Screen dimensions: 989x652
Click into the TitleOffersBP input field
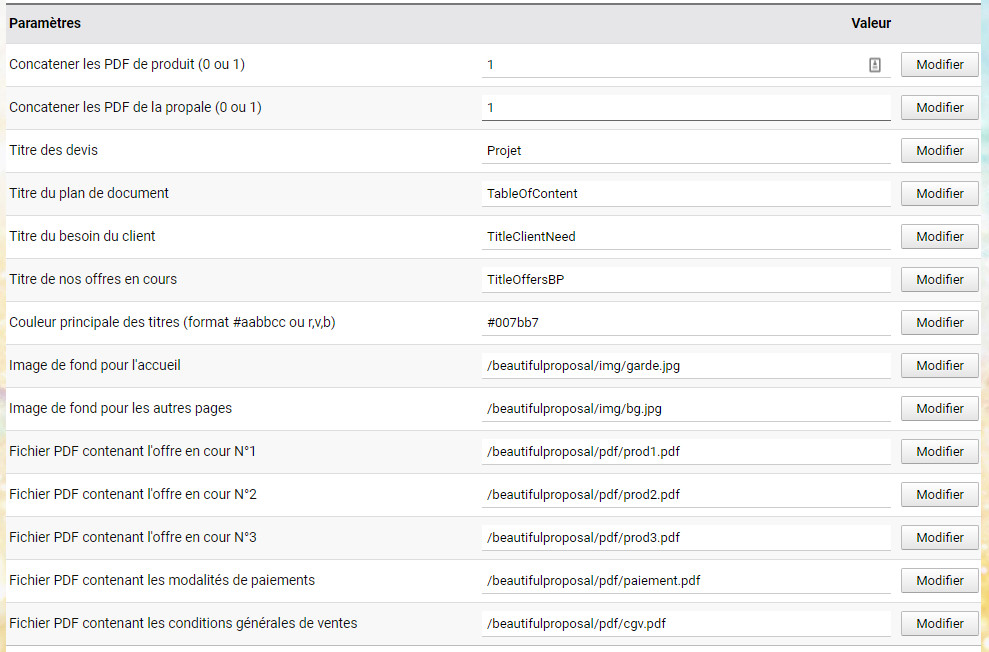click(686, 279)
